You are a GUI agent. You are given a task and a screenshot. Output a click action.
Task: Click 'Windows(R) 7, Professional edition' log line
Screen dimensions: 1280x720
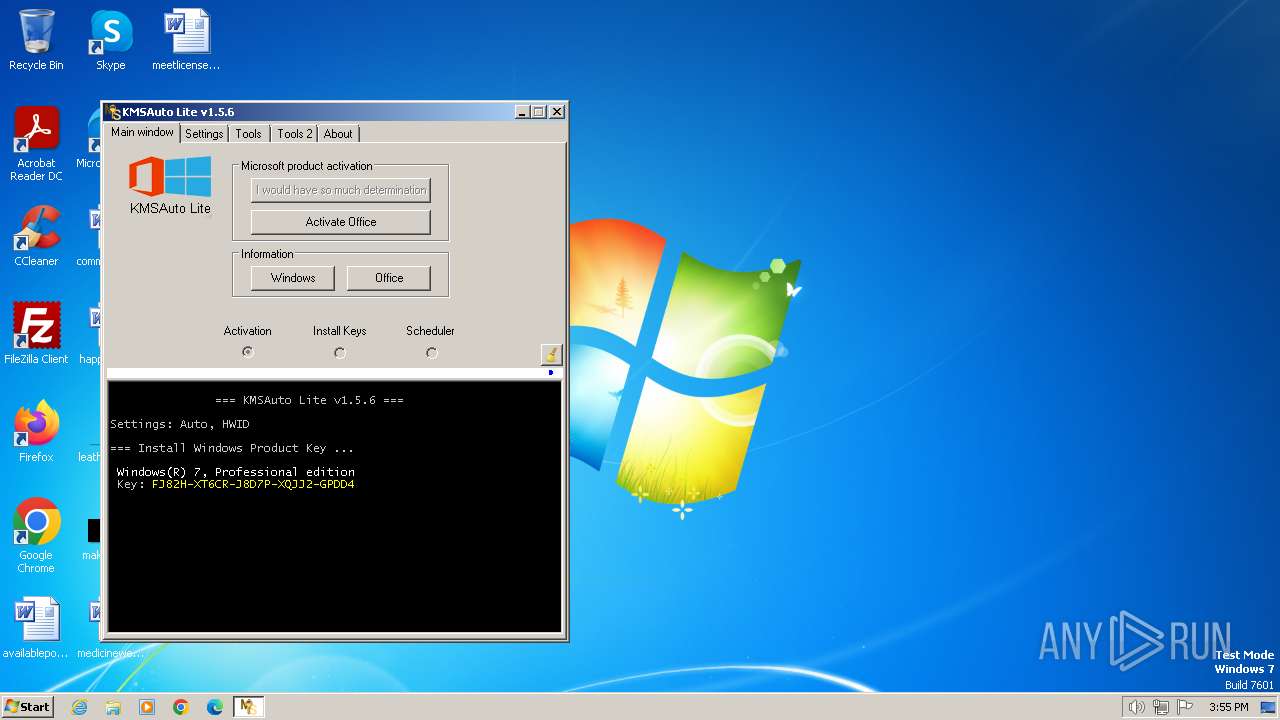click(236, 472)
